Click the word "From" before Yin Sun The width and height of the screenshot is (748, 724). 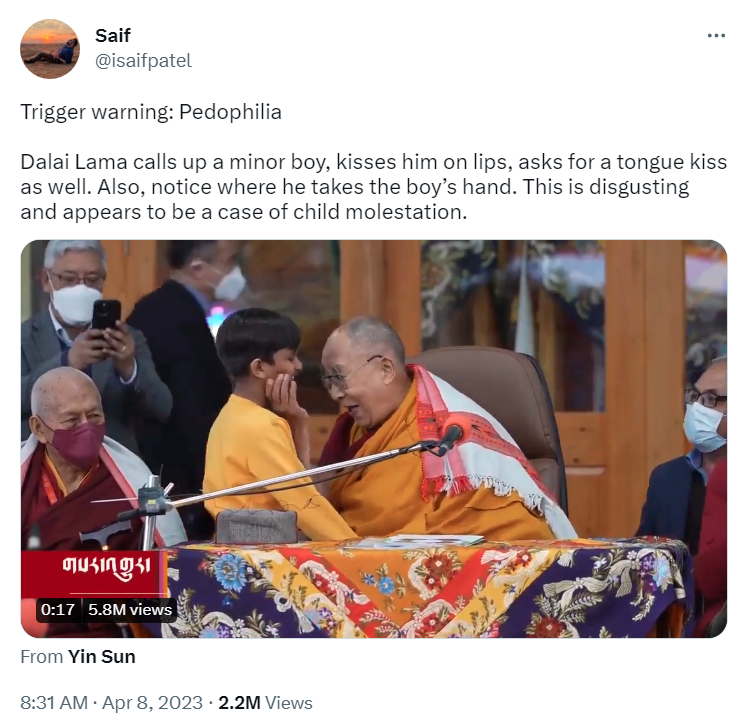[42, 657]
